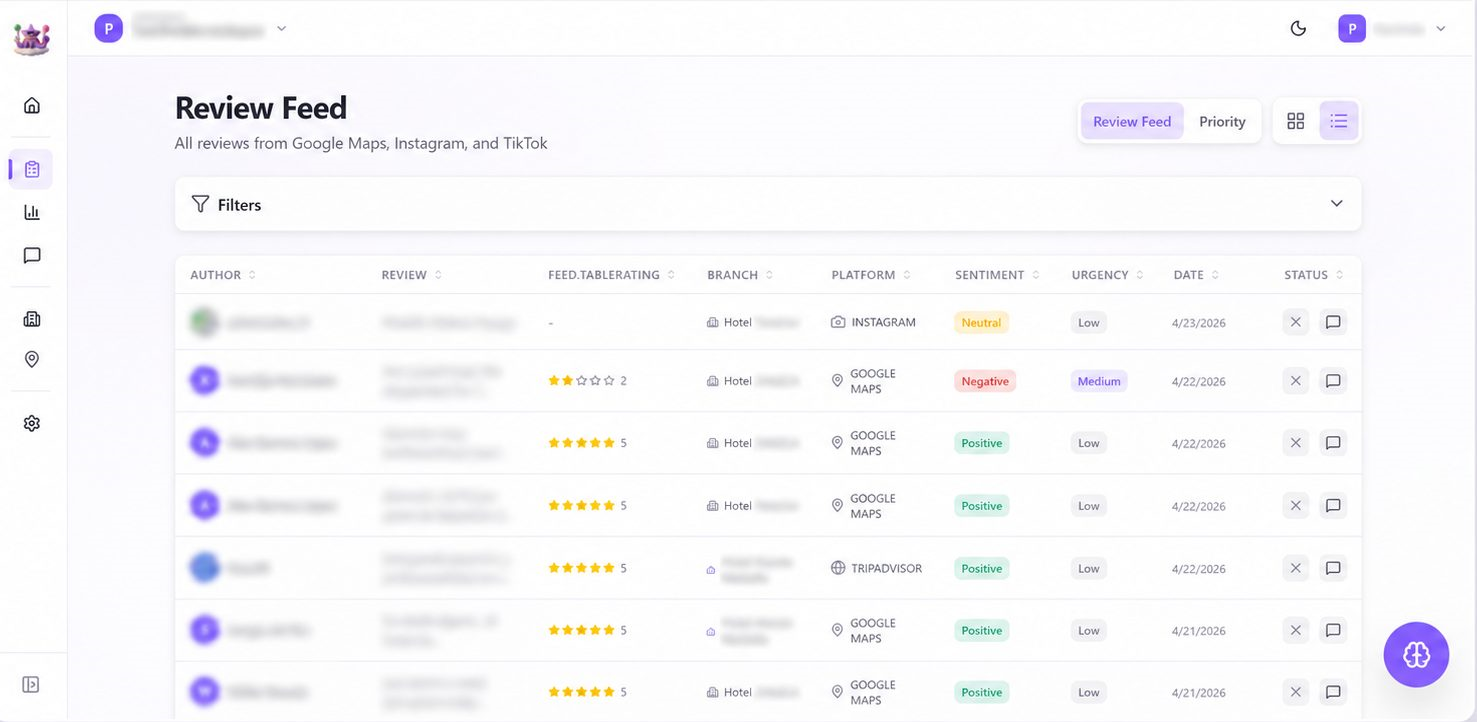Click the 2-star rating in Negative row
The height and width of the screenshot is (722, 1477).
coord(587,381)
